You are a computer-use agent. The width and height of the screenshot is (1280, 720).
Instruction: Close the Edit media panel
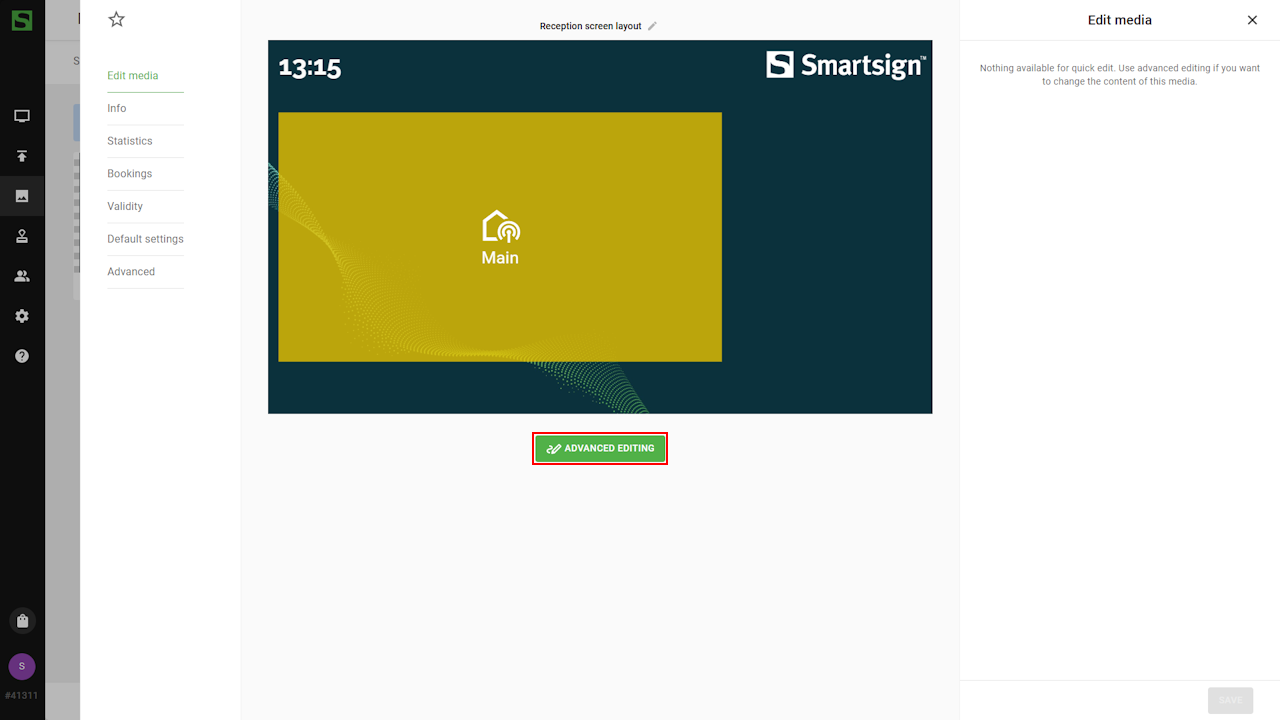[x=1252, y=20]
